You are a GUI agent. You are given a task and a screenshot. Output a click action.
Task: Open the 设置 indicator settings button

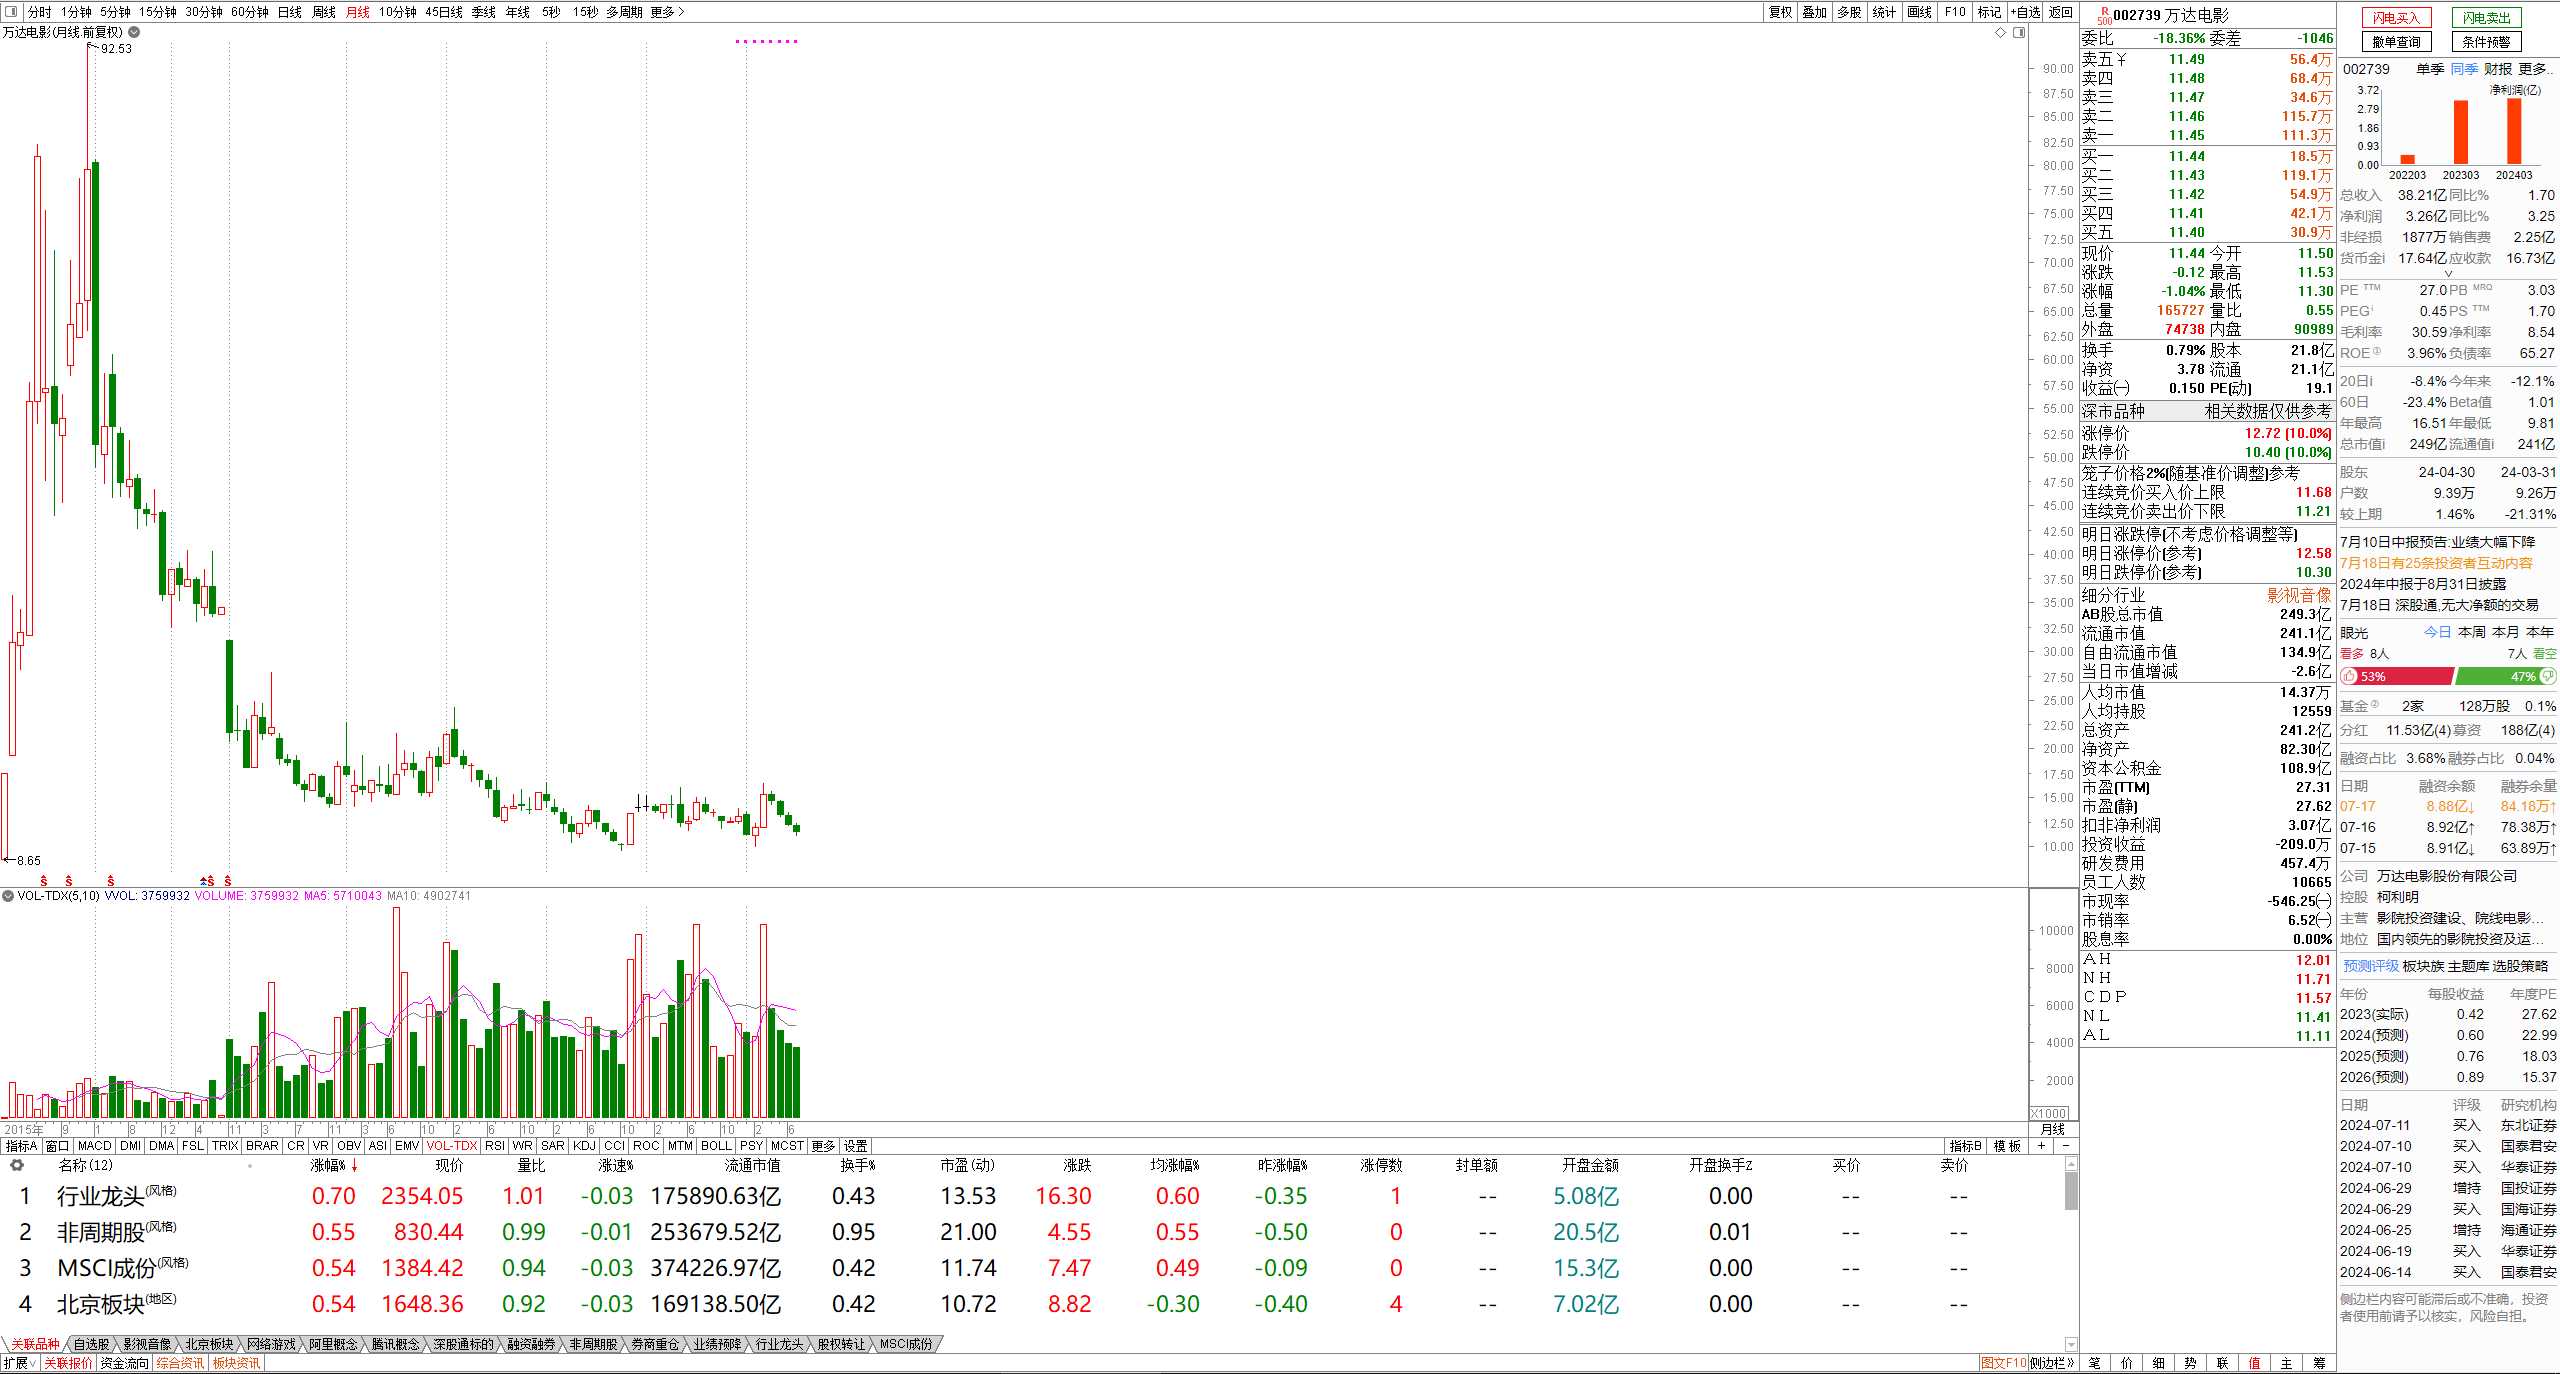click(856, 1146)
